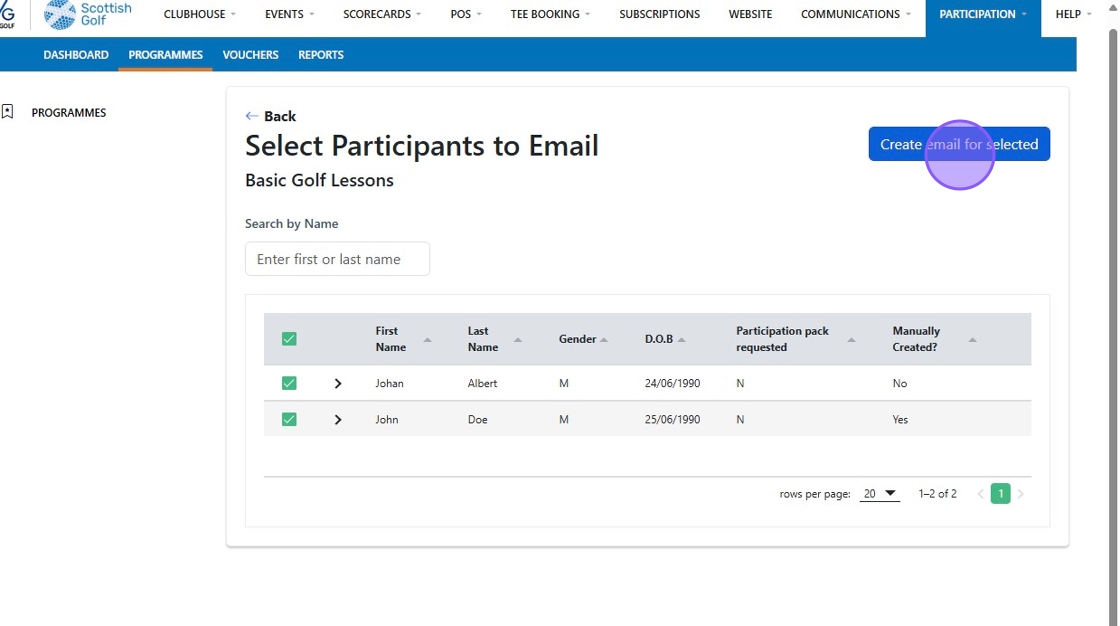This screenshot has height=626, width=1120.
Task: Toggle the select-all participants checkbox
Action: click(x=289, y=339)
